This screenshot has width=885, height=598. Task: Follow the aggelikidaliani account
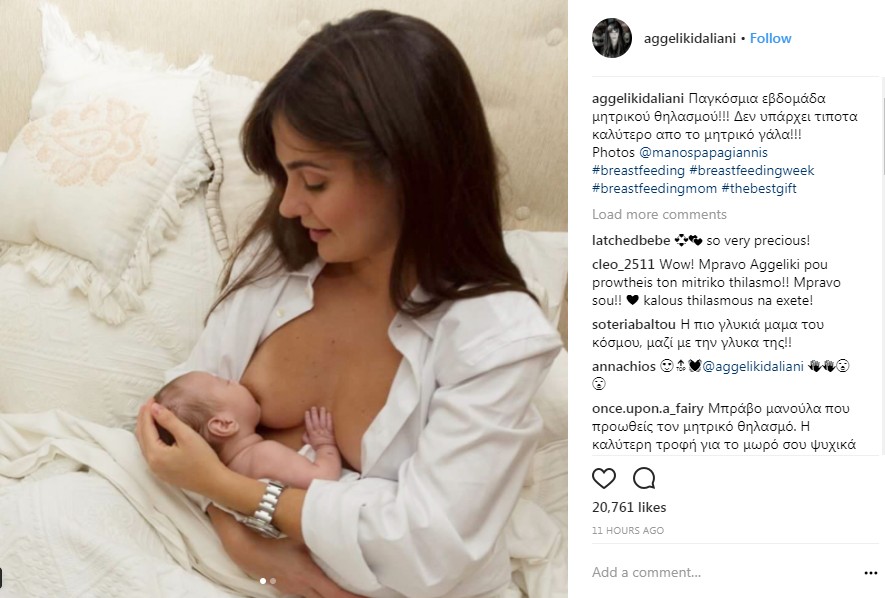[x=770, y=38]
